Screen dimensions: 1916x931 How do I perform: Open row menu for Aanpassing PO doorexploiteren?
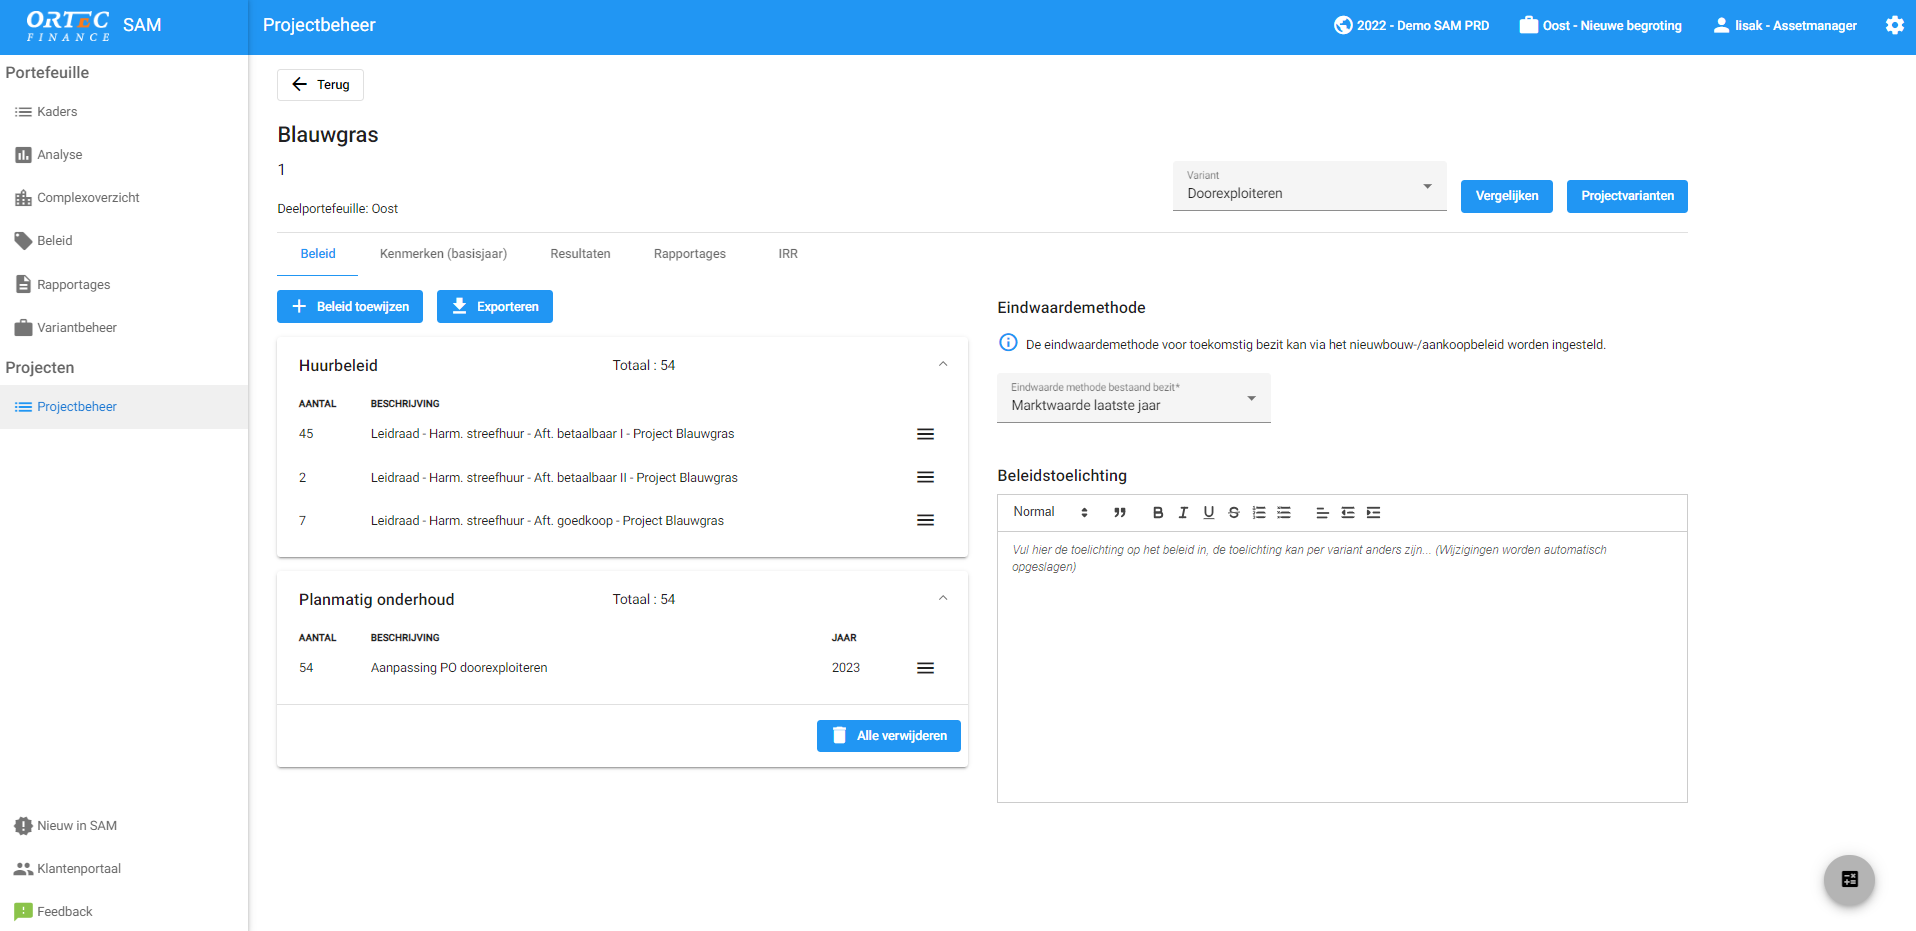tap(925, 668)
